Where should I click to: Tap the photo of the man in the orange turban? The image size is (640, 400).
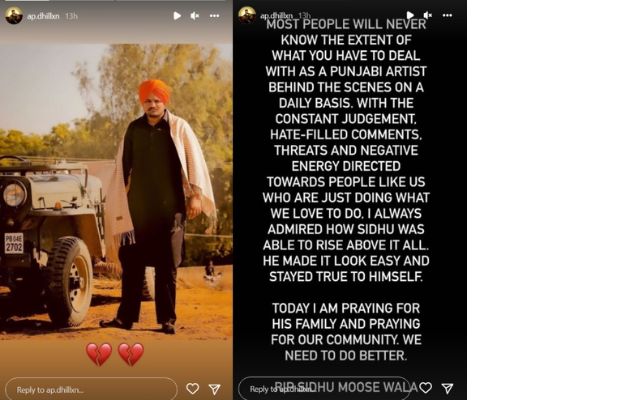point(116,192)
